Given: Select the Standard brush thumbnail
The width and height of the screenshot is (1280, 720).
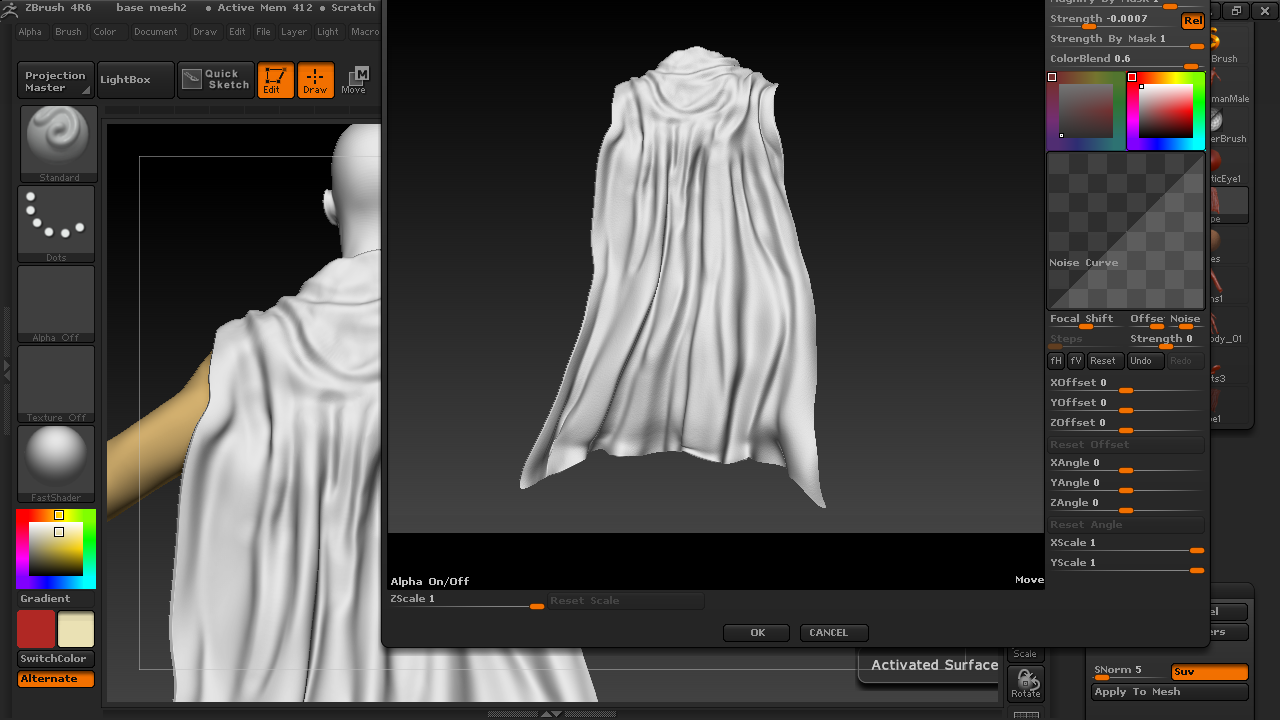Looking at the screenshot, I should (59, 143).
